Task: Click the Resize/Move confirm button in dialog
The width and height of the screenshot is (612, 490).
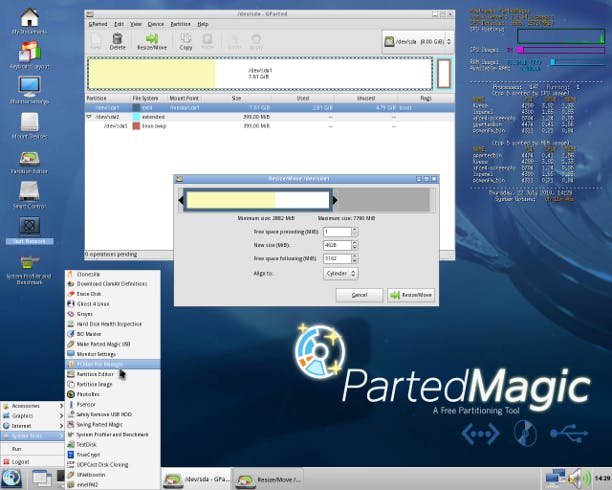Action: tap(411, 295)
